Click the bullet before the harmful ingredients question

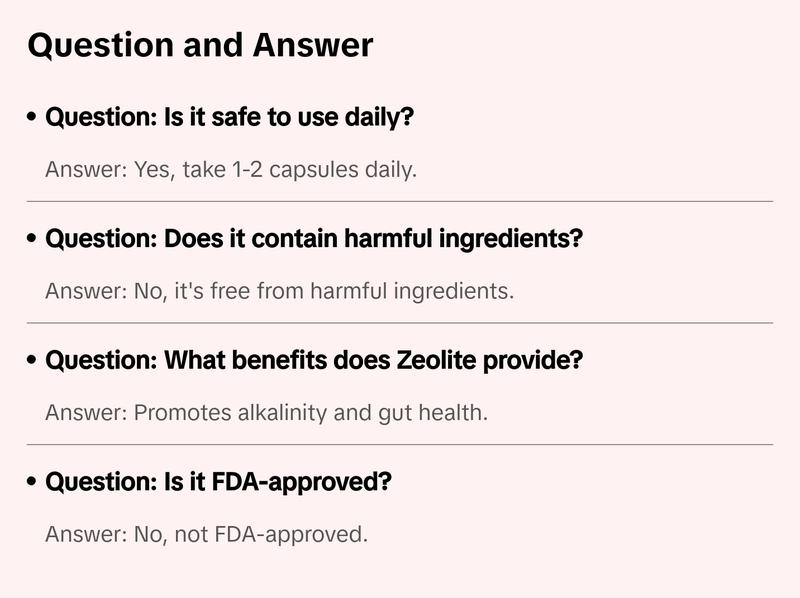33,240
